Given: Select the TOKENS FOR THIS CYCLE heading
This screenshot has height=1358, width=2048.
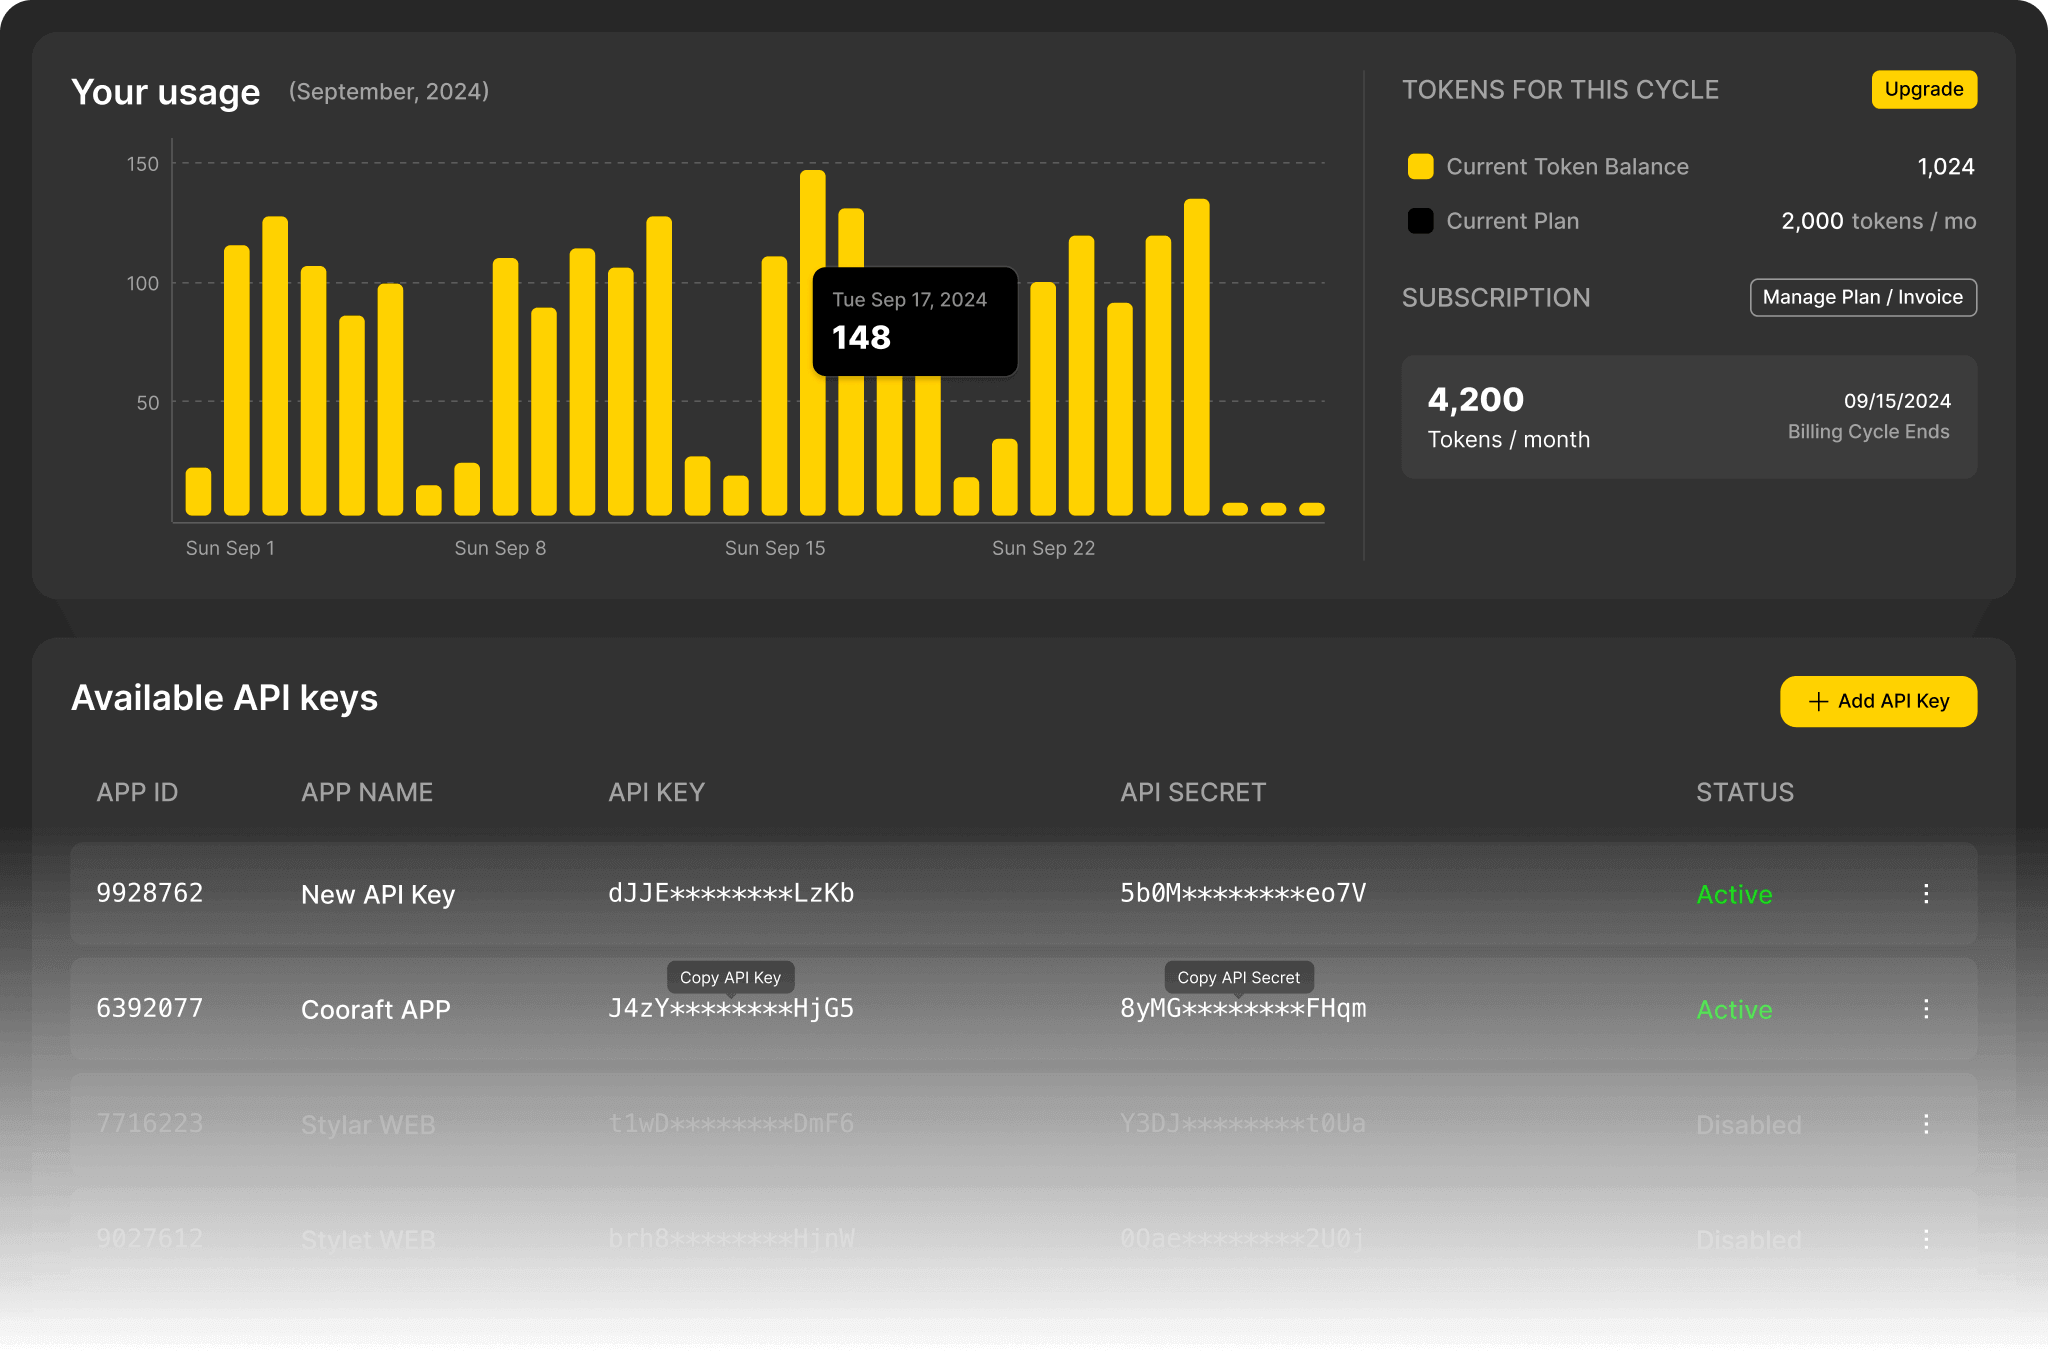Looking at the screenshot, I should (1561, 89).
